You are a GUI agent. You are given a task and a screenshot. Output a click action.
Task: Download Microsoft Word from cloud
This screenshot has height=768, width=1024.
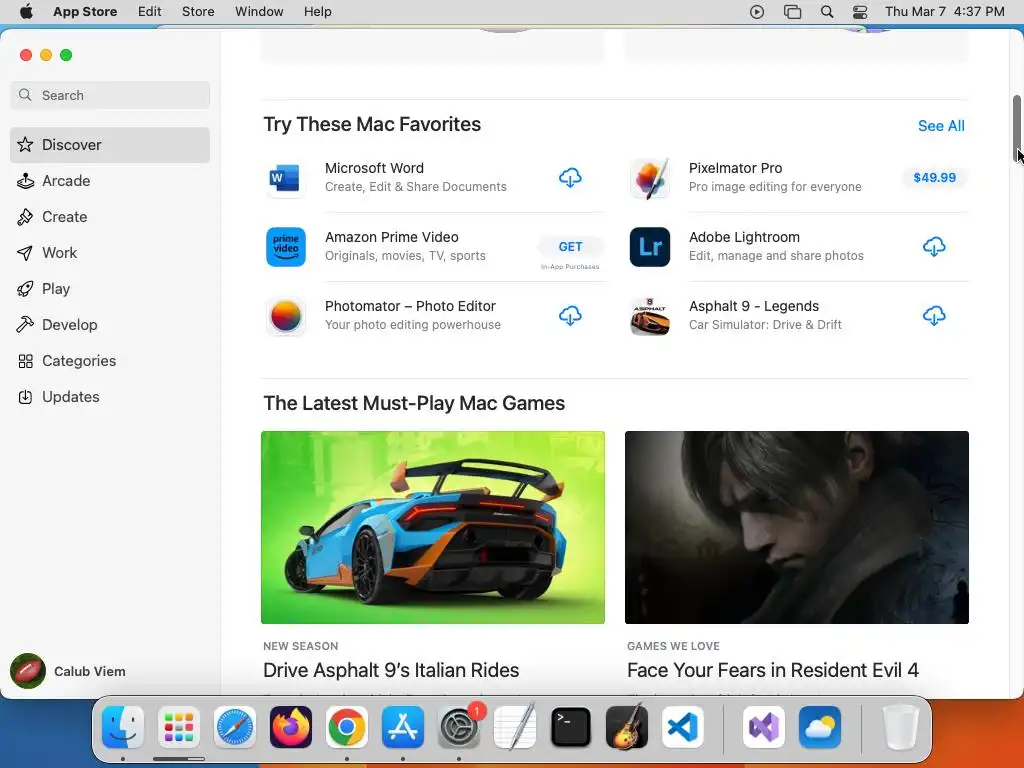(570, 178)
